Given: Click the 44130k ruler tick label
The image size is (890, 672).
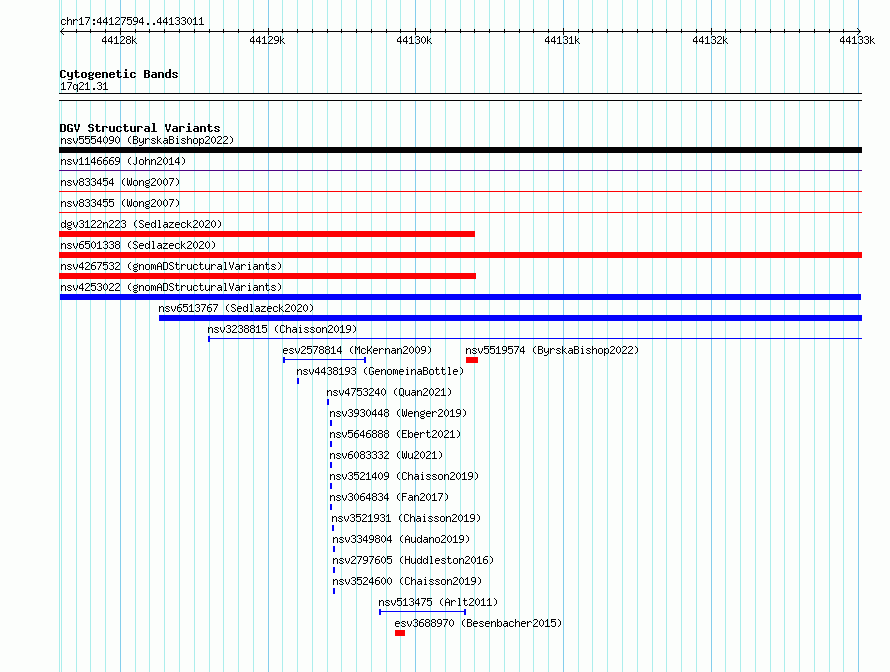Looking at the screenshot, I should click(x=414, y=40).
